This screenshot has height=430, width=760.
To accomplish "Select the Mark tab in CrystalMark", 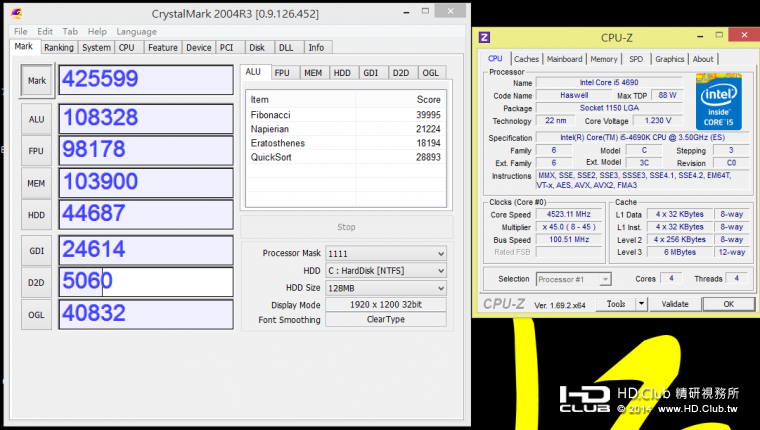I will [23, 47].
